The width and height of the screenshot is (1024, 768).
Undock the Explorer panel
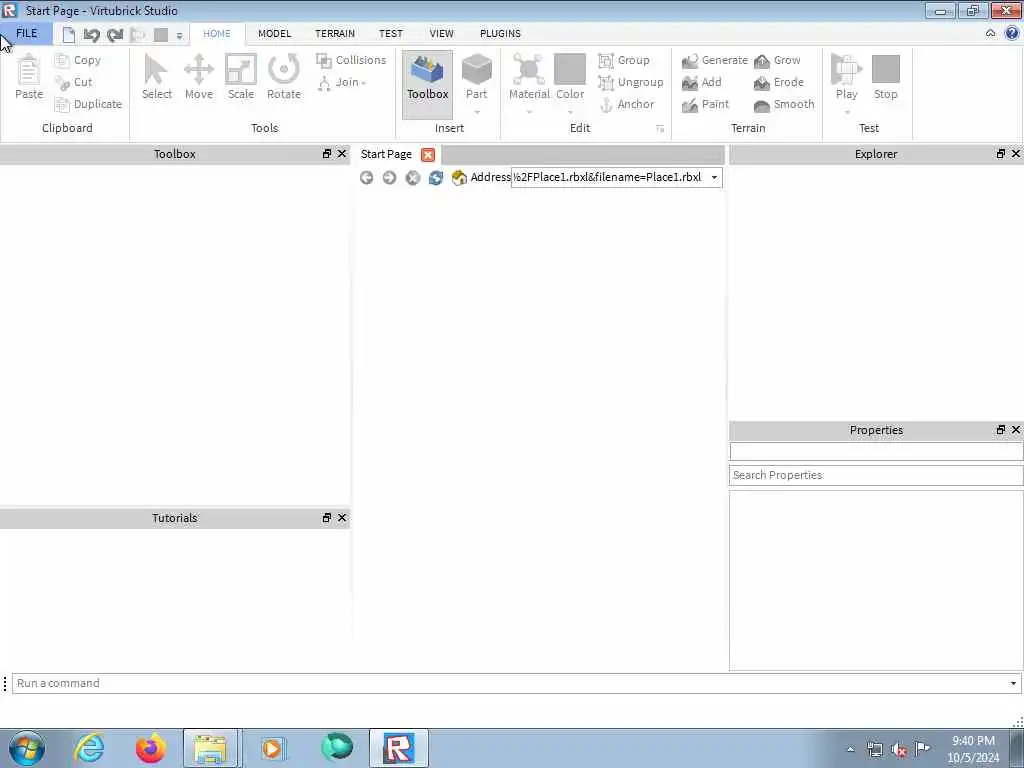[x=1000, y=153]
